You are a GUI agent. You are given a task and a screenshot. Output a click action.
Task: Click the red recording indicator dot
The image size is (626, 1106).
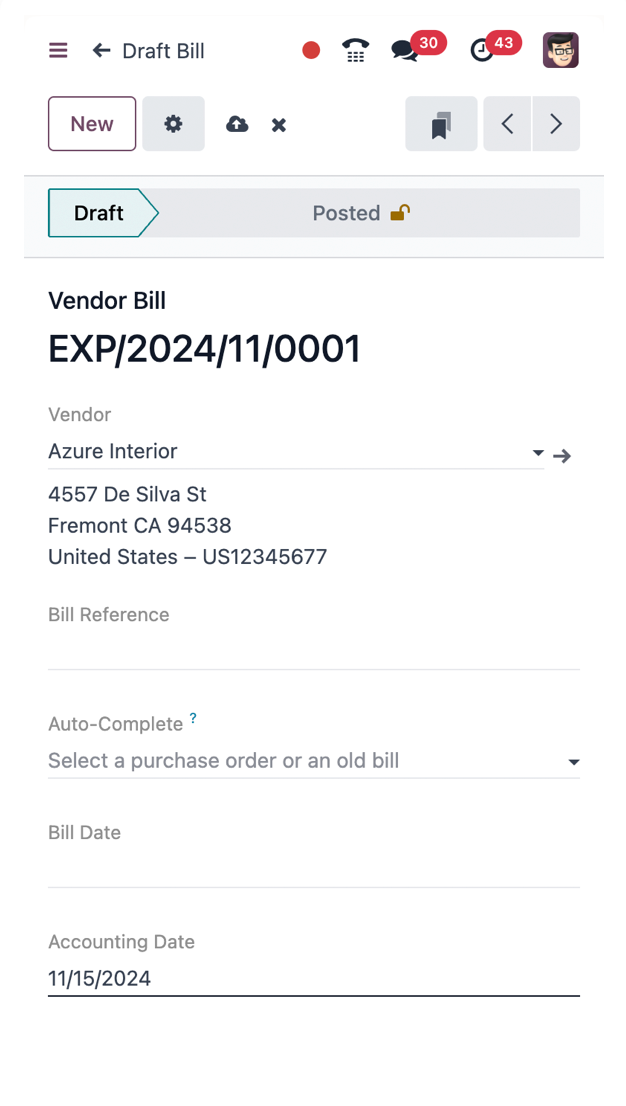coord(311,50)
